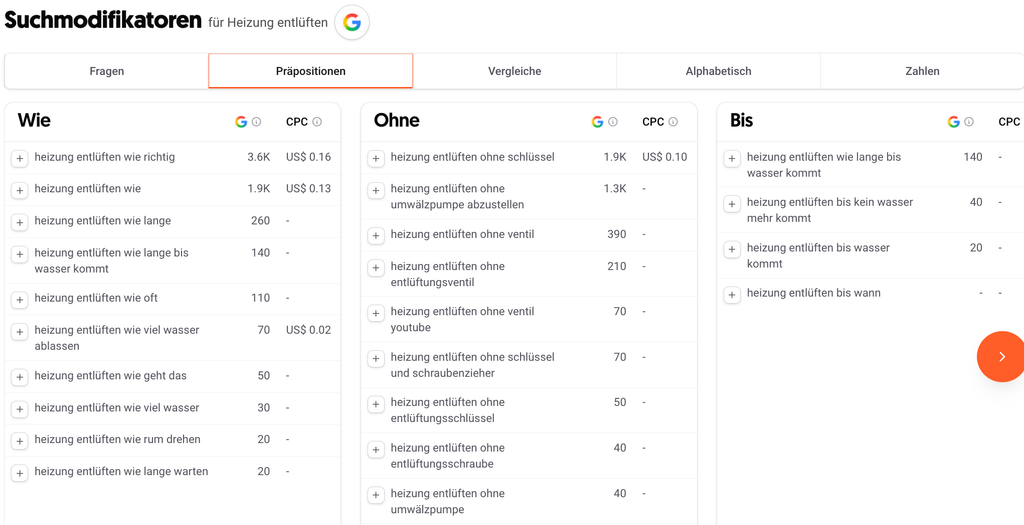Click the CPC column header in Ohne card
The image size is (1024, 525).
[653, 121]
